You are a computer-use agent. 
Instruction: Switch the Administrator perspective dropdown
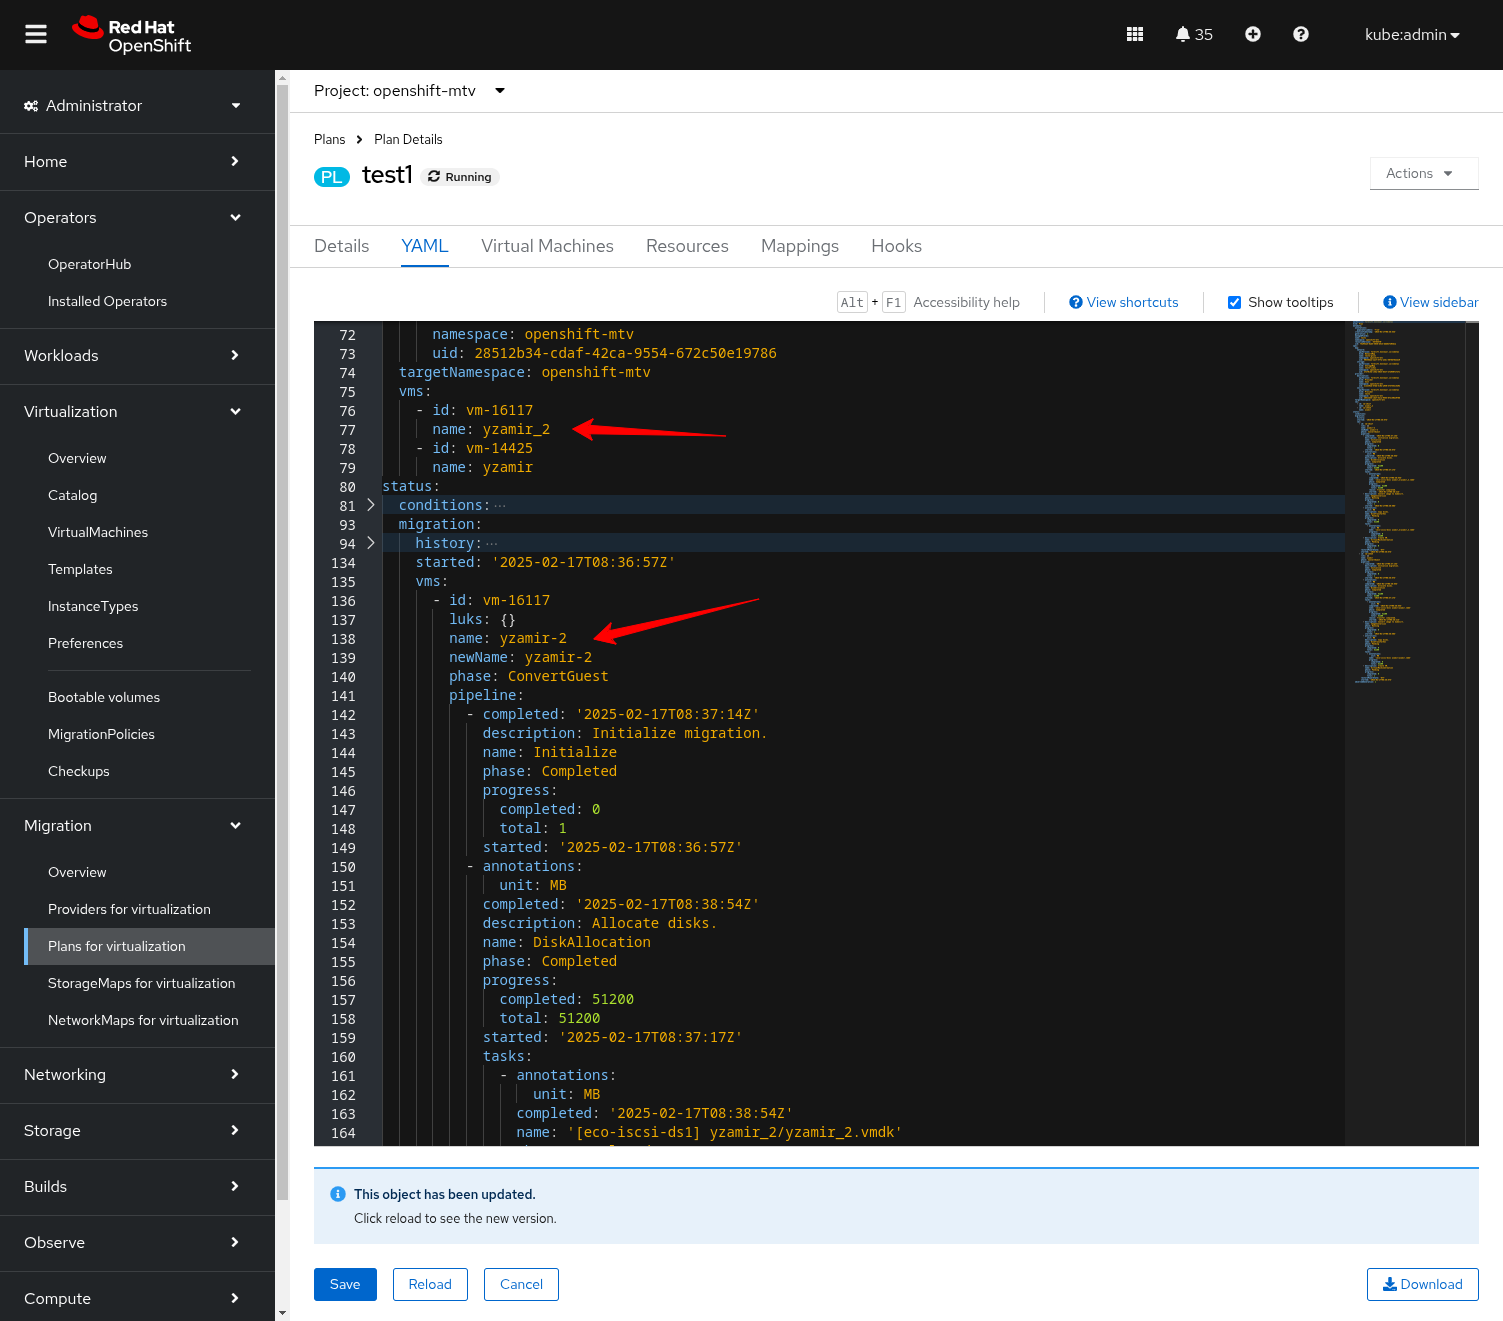coord(137,106)
